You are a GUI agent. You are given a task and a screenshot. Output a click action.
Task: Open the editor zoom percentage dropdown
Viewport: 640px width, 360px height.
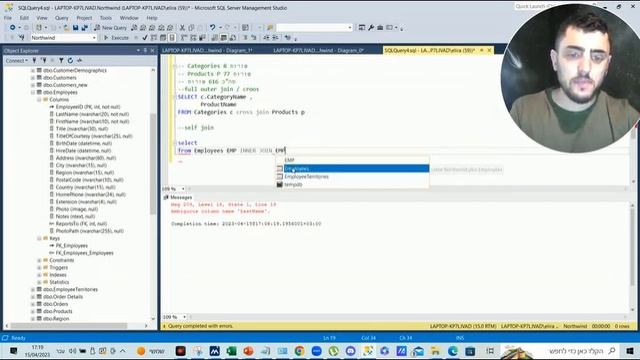click(x=183, y=189)
